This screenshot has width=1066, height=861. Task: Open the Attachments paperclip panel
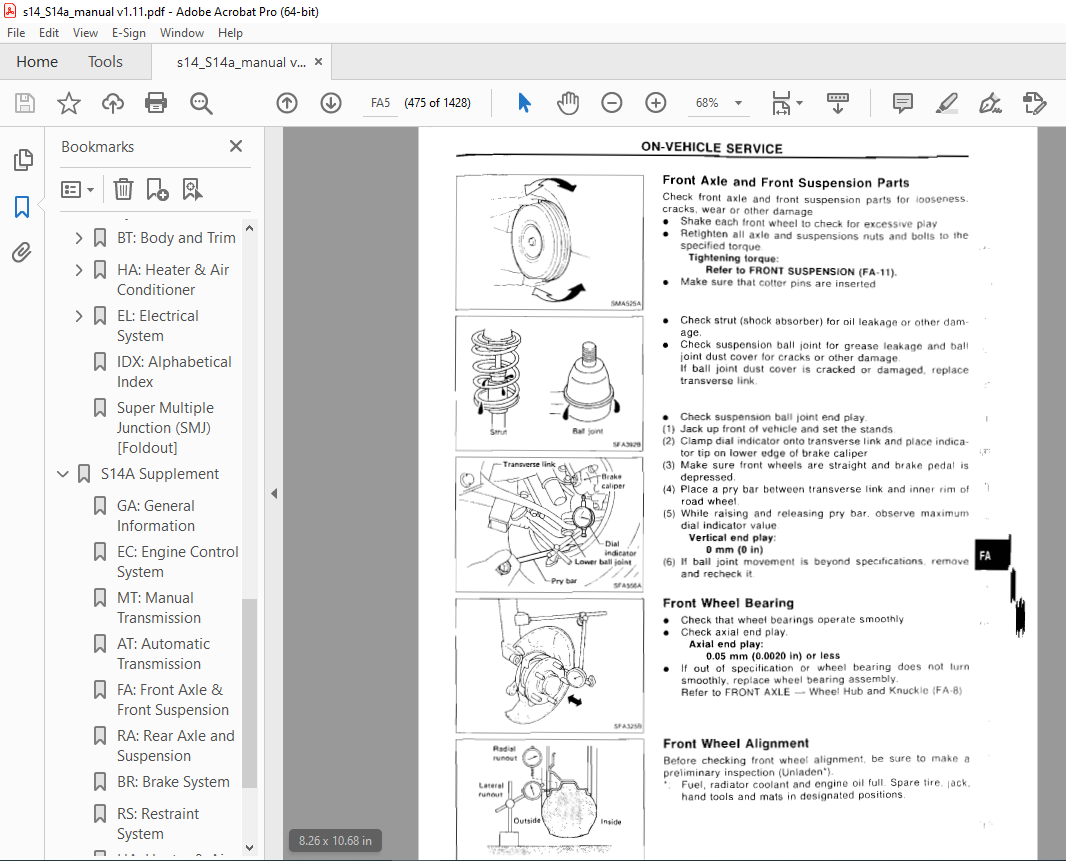pos(22,253)
